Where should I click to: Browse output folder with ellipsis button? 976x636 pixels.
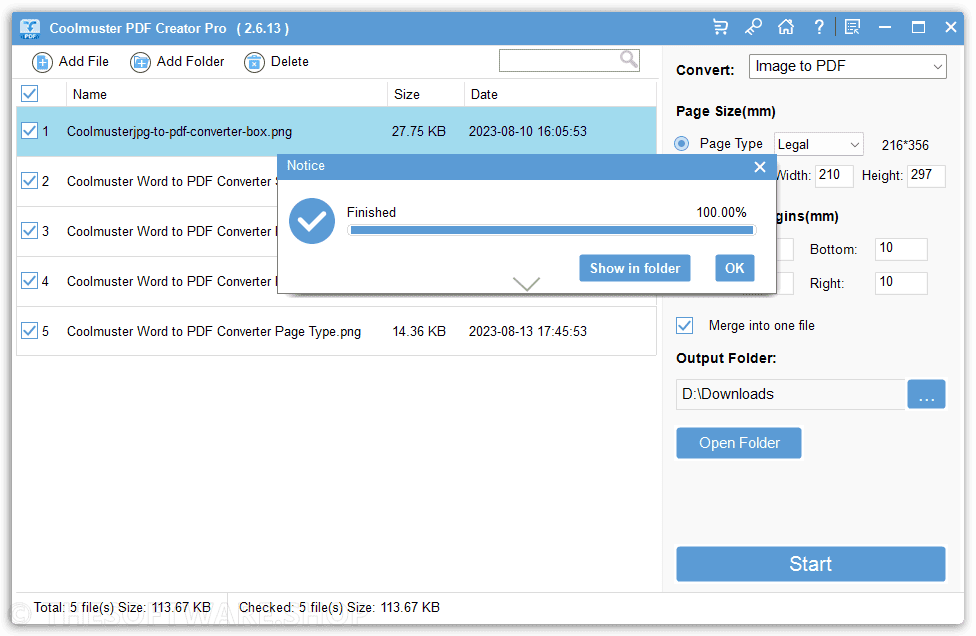pyautogui.click(x=926, y=395)
